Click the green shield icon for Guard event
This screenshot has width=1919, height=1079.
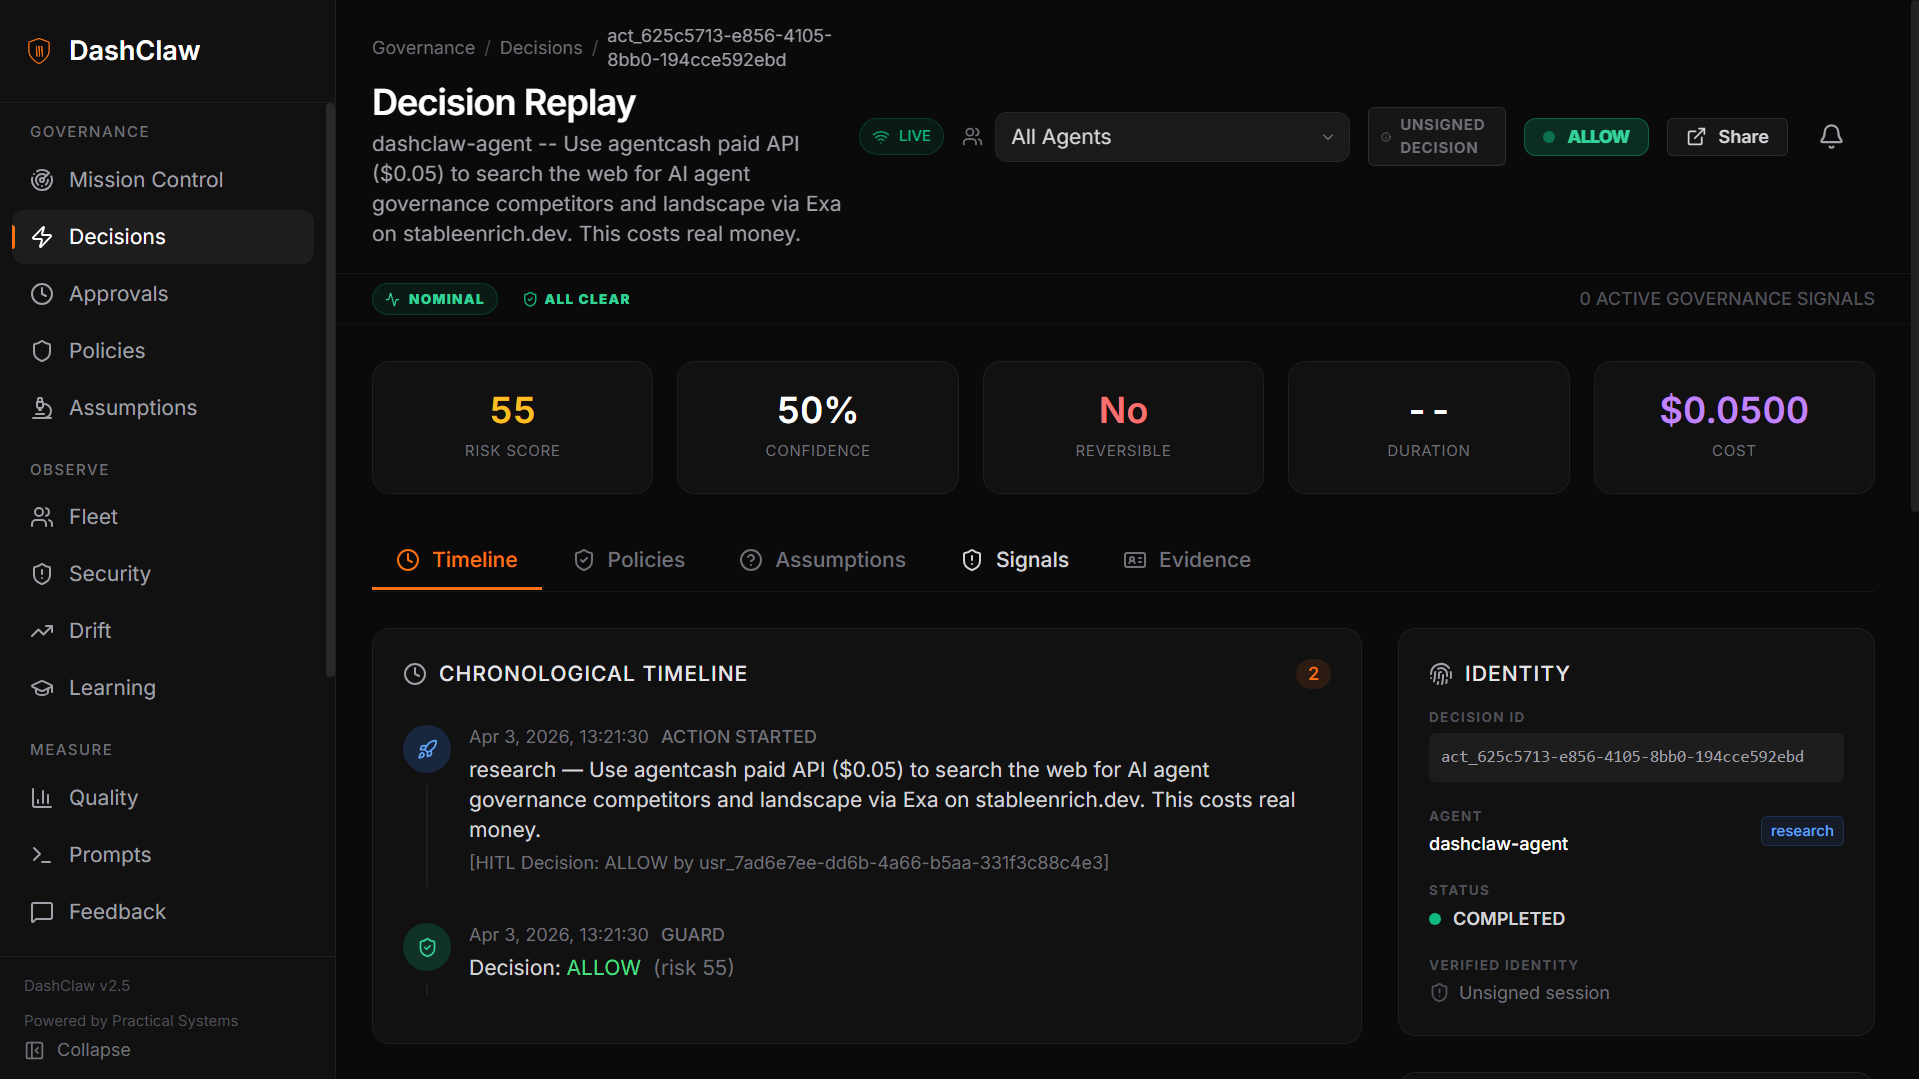(427, 947)
